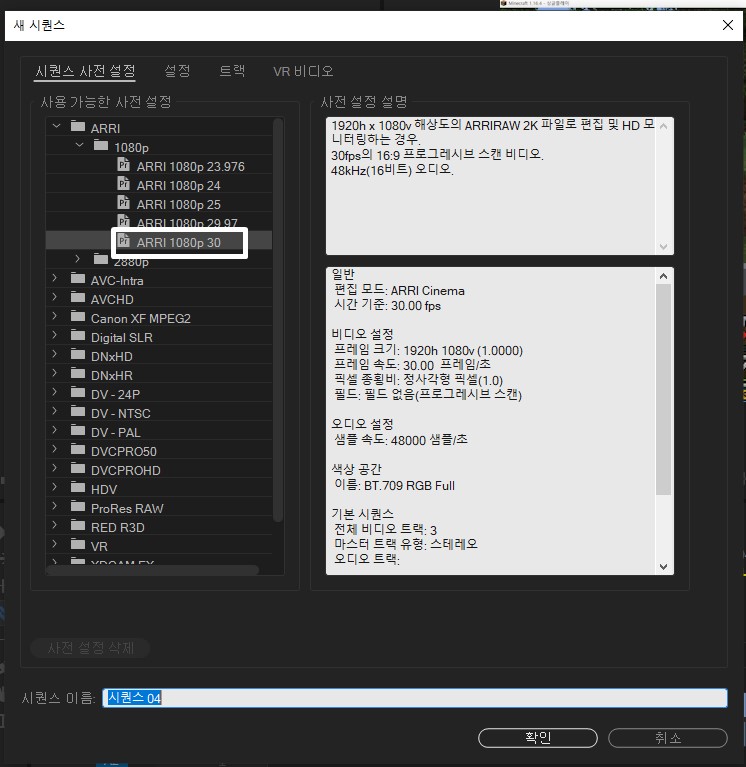Expand the 2880p subfolder
This screenshot has width=746, height=767.
pyautogui.click(x=77, y=259)
